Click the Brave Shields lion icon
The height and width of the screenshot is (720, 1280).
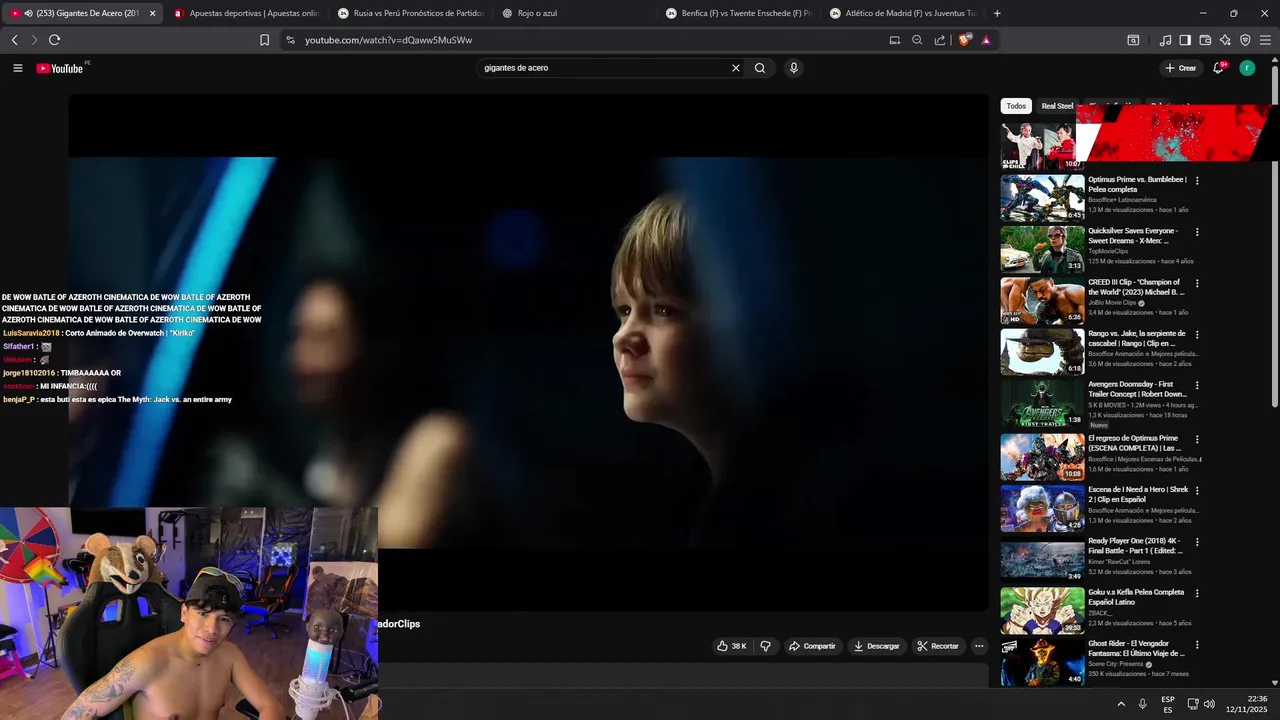965,40
